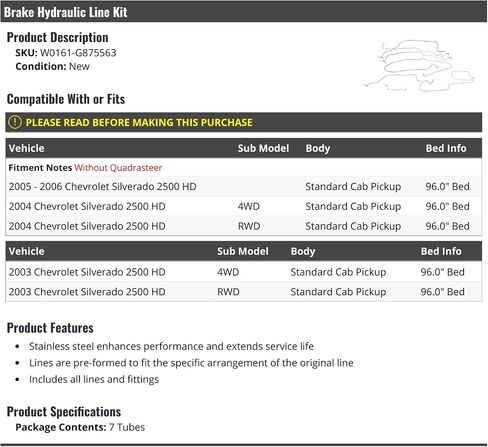
Task: Select the Without Quadrasteer fitment note
Action: [118, 168]
